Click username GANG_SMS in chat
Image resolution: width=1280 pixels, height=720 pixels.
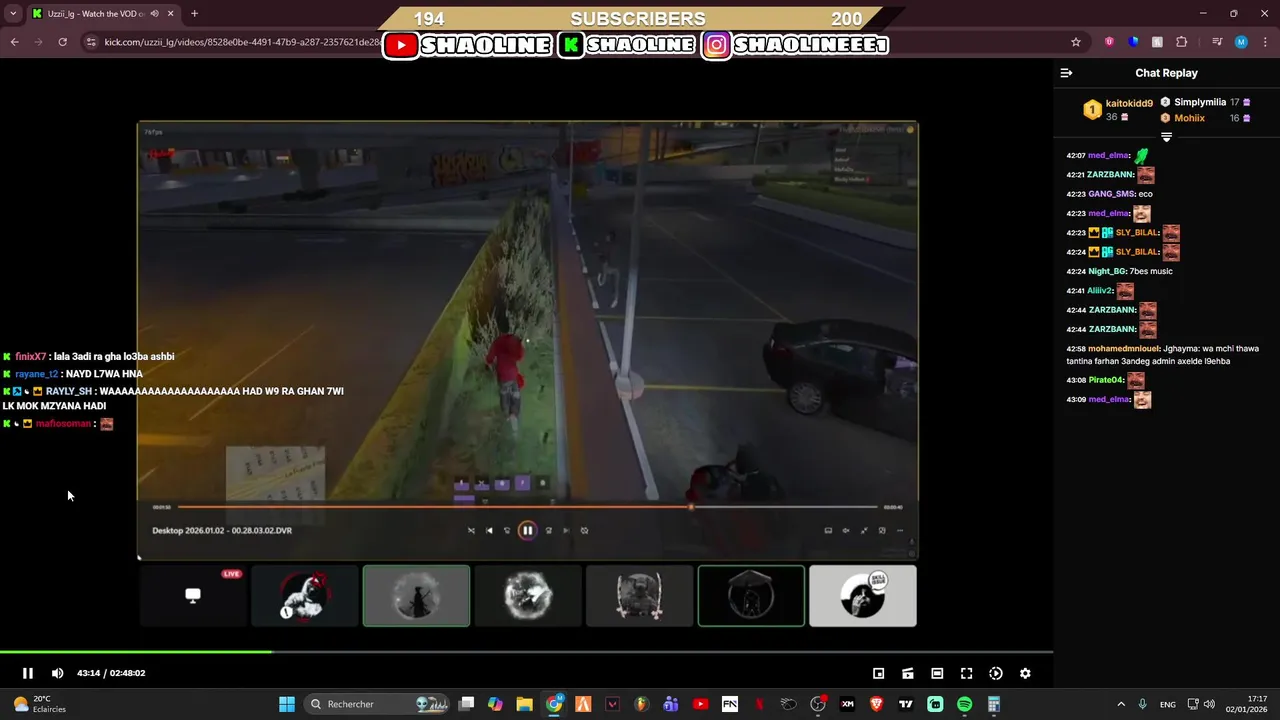[x=1111, y=194]
